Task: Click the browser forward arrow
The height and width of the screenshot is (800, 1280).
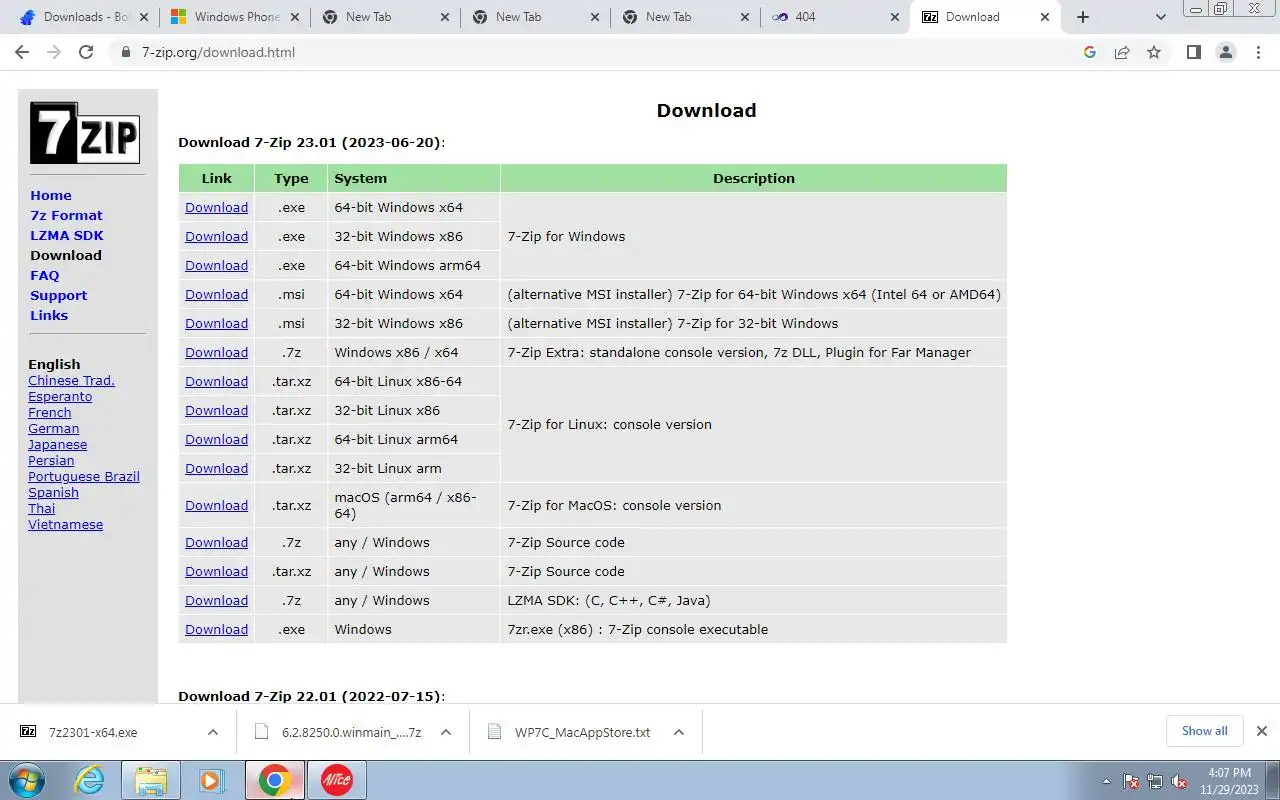Action: (x=54, y=52)
